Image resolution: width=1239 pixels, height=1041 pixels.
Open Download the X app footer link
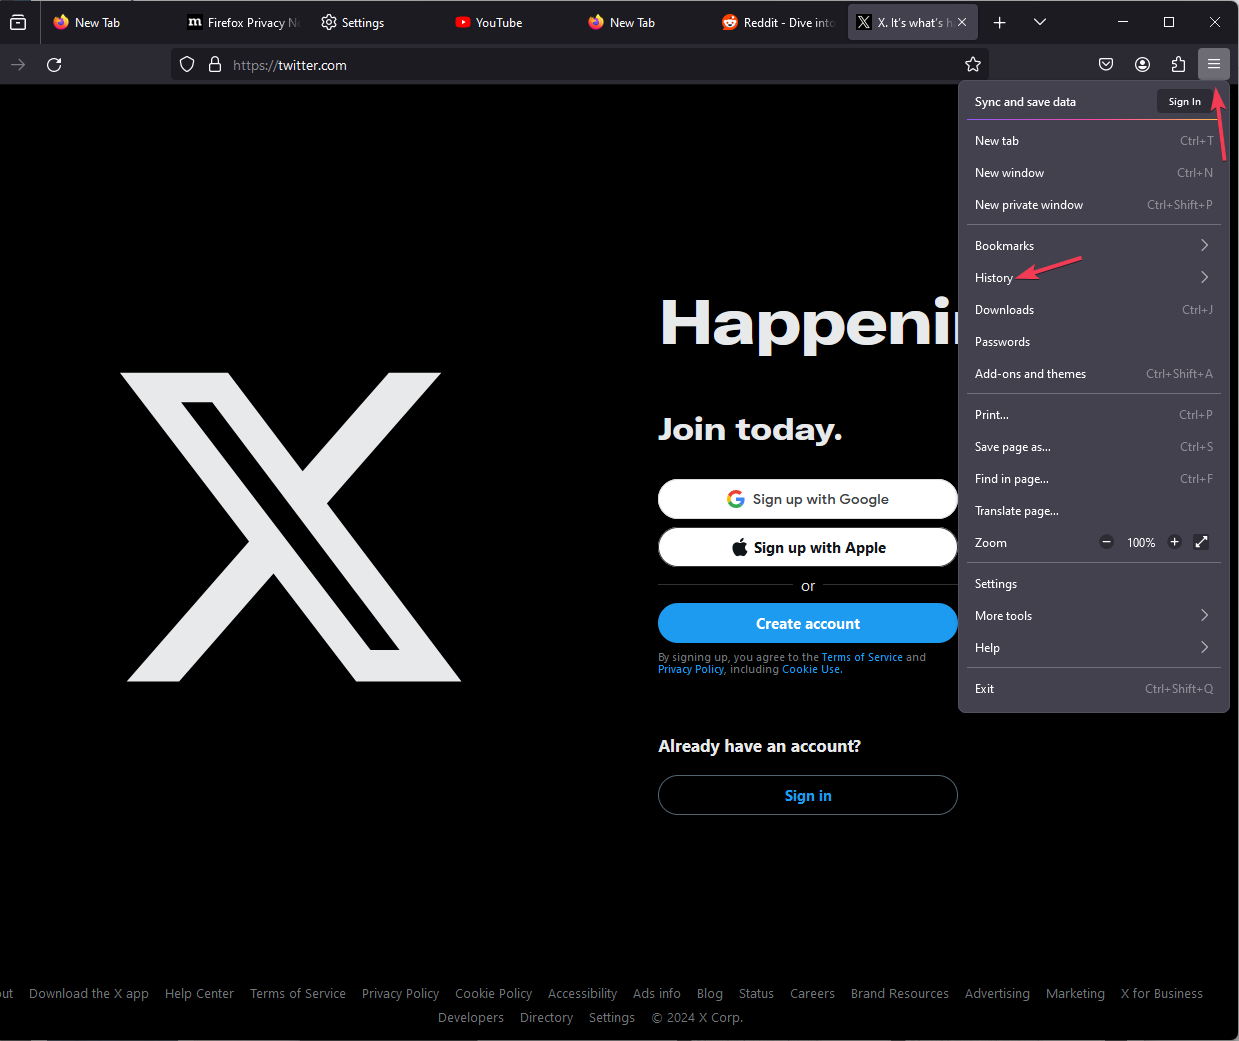[89, 993]
